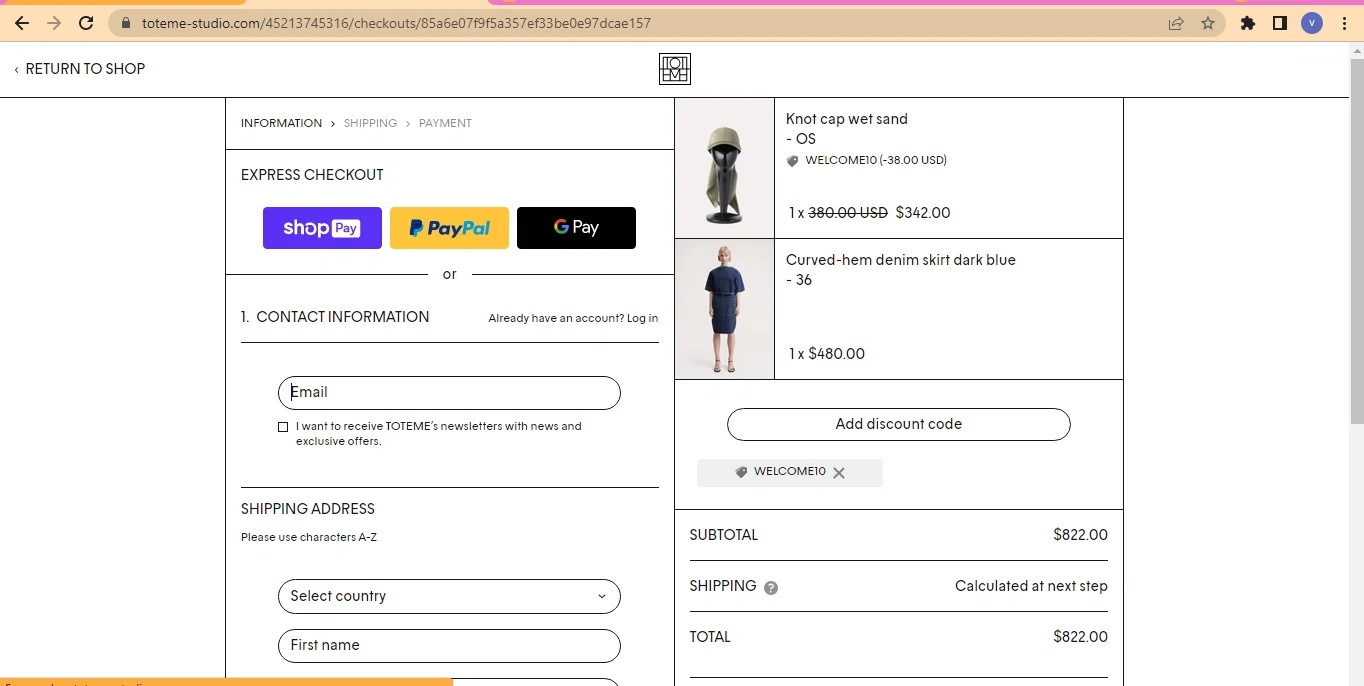The width and height of the screenshot is (1364, 686).
Task: Open the browser side panel icon
Action: pos(1279,23)
